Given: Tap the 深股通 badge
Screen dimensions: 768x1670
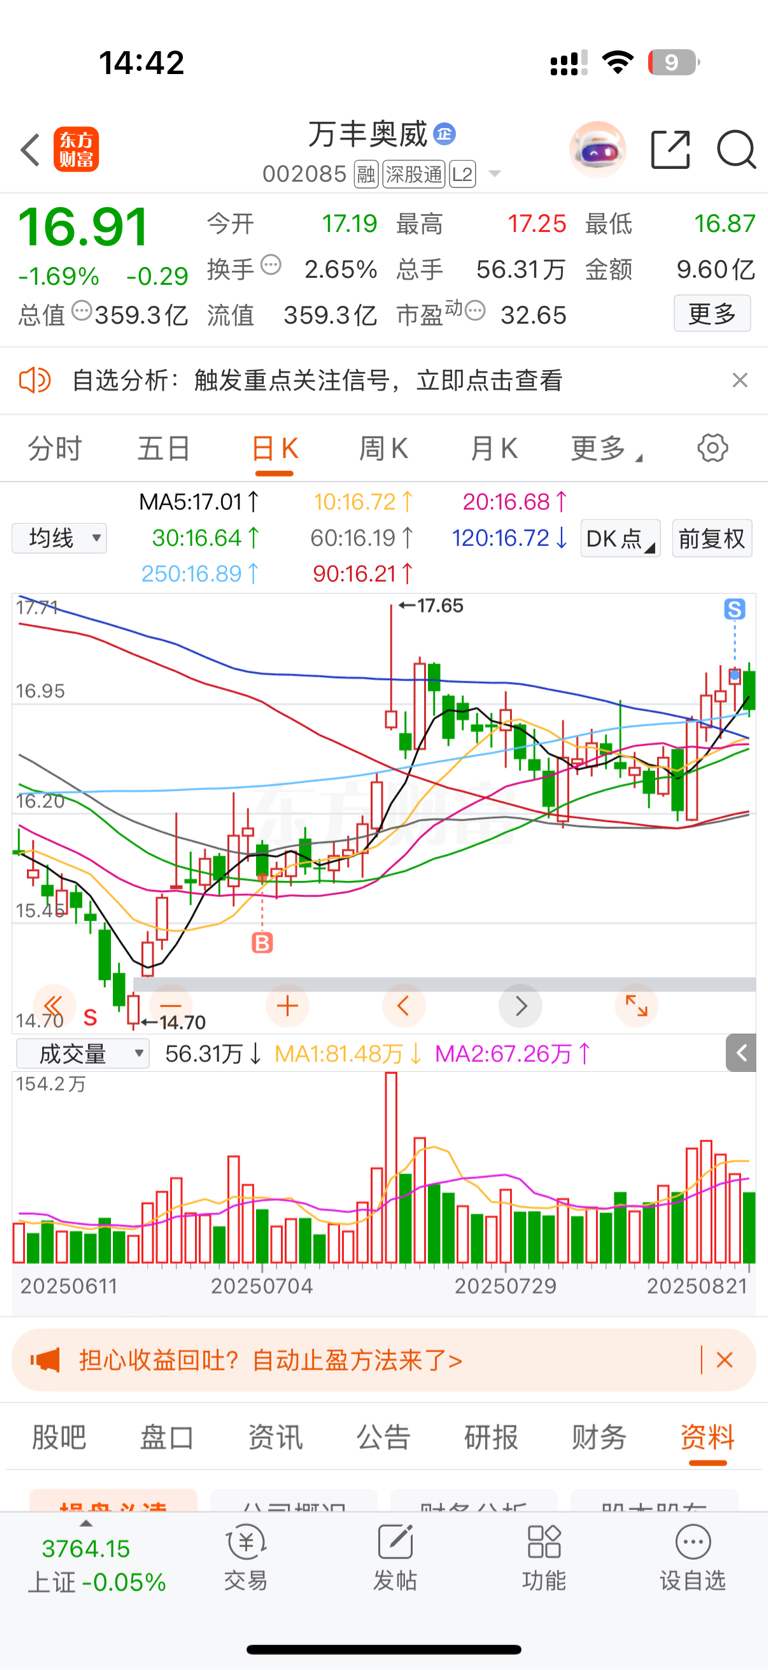Looking at the screenshot, I should click(x=414, y=175).
